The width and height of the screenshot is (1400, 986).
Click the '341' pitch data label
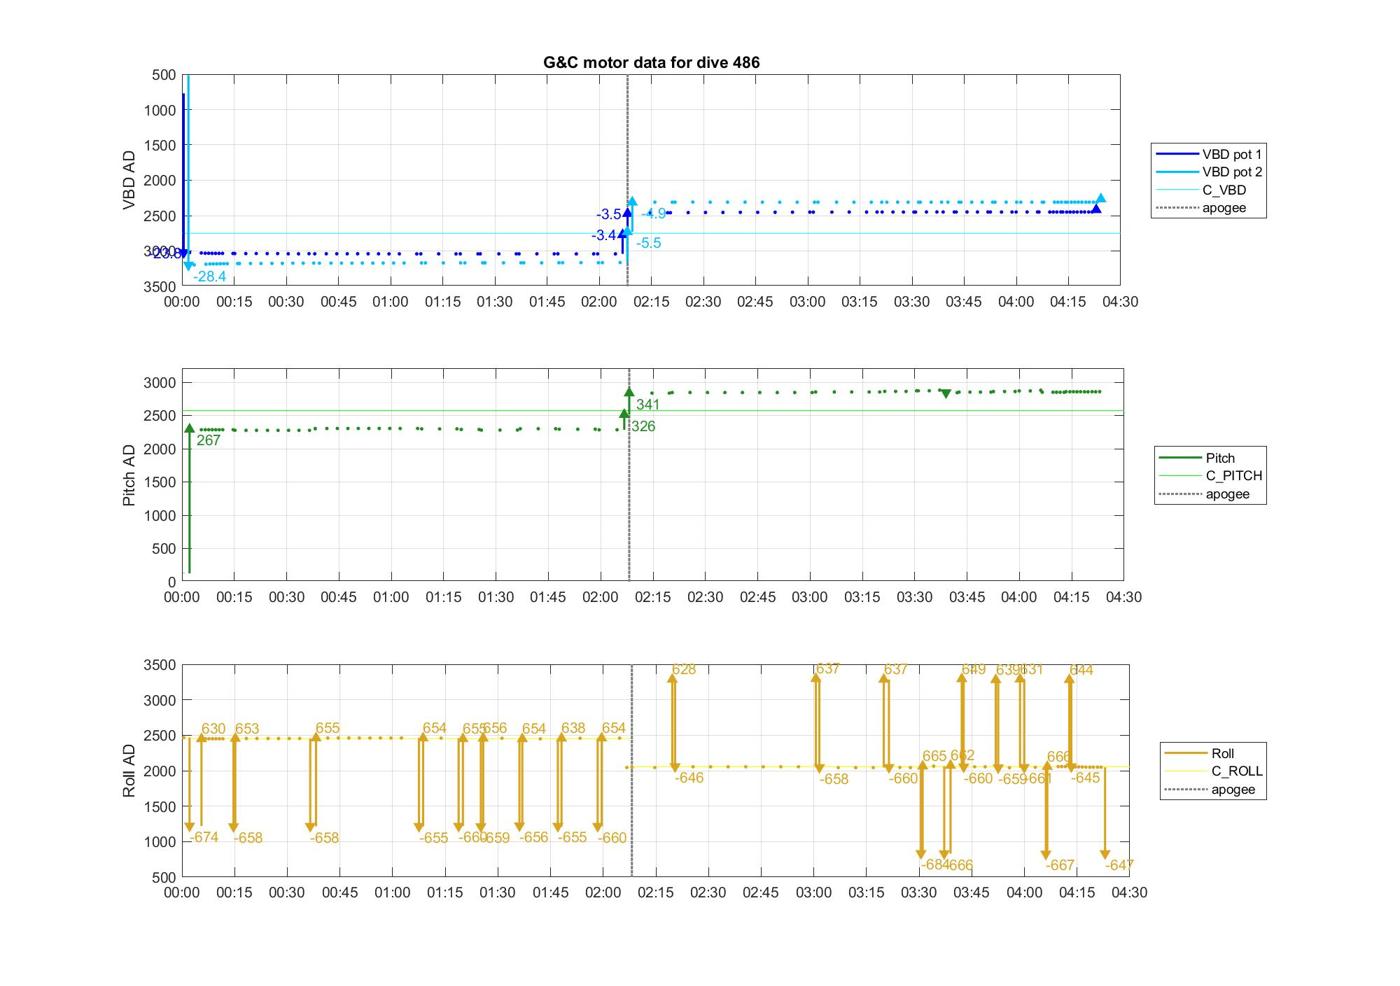tap(648, 405)
